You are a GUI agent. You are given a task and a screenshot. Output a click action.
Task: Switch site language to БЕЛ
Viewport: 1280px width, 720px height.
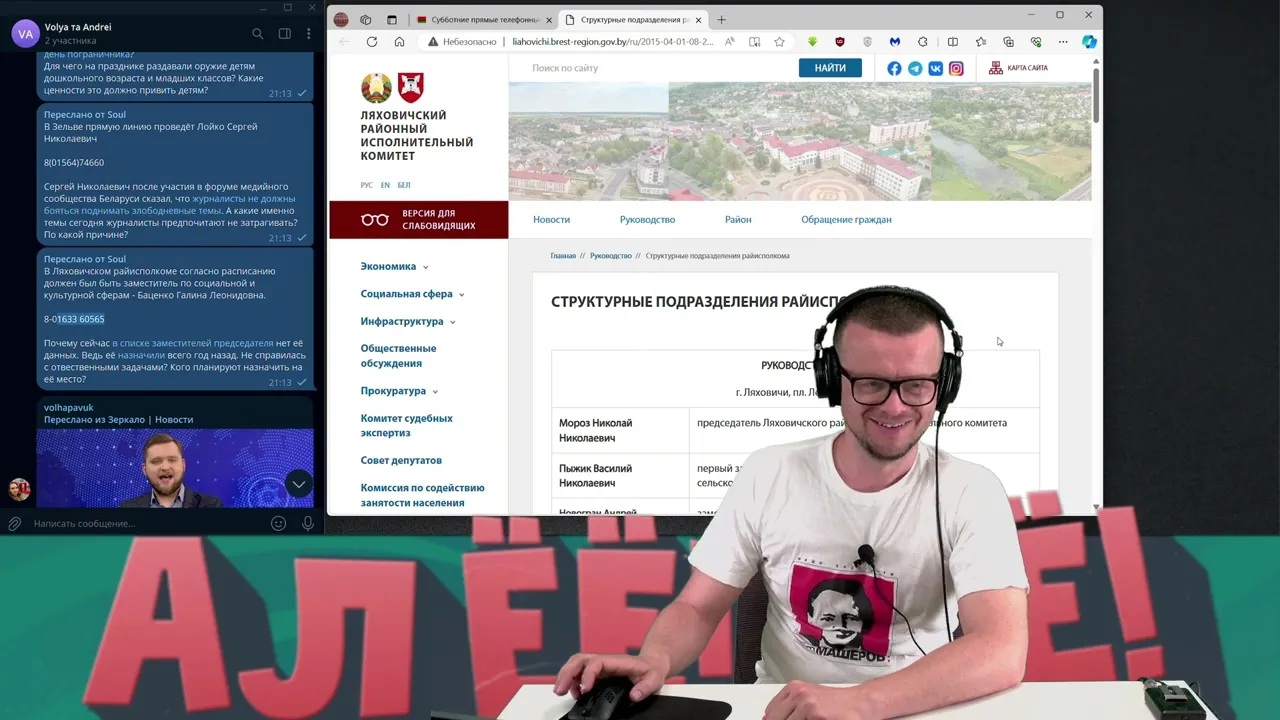pos(404,185)
